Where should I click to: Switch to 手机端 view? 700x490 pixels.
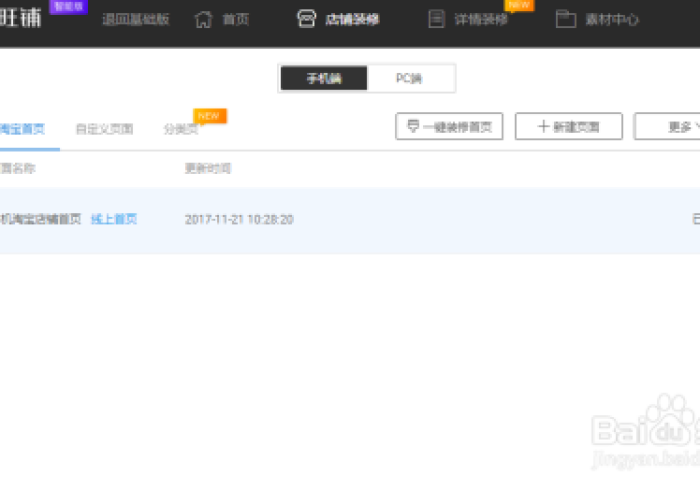click(324, 78)
